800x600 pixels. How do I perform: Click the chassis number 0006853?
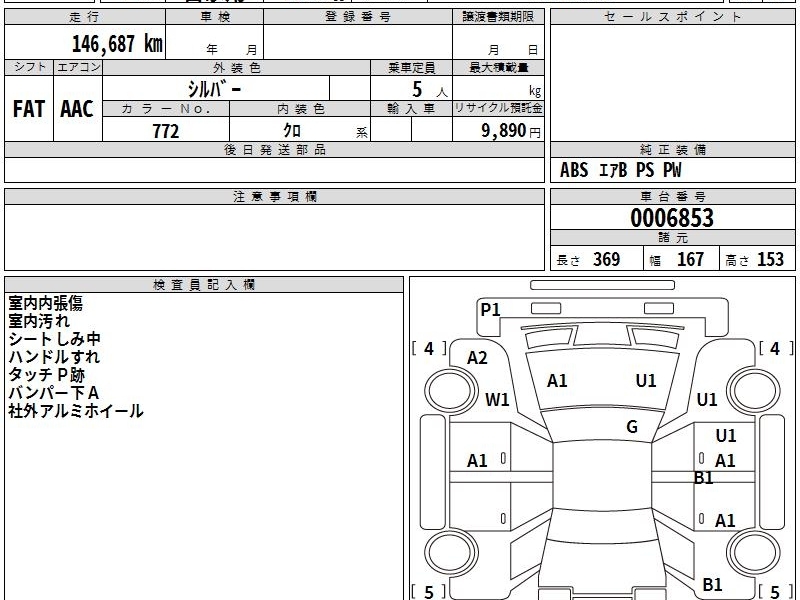[672, 218]
